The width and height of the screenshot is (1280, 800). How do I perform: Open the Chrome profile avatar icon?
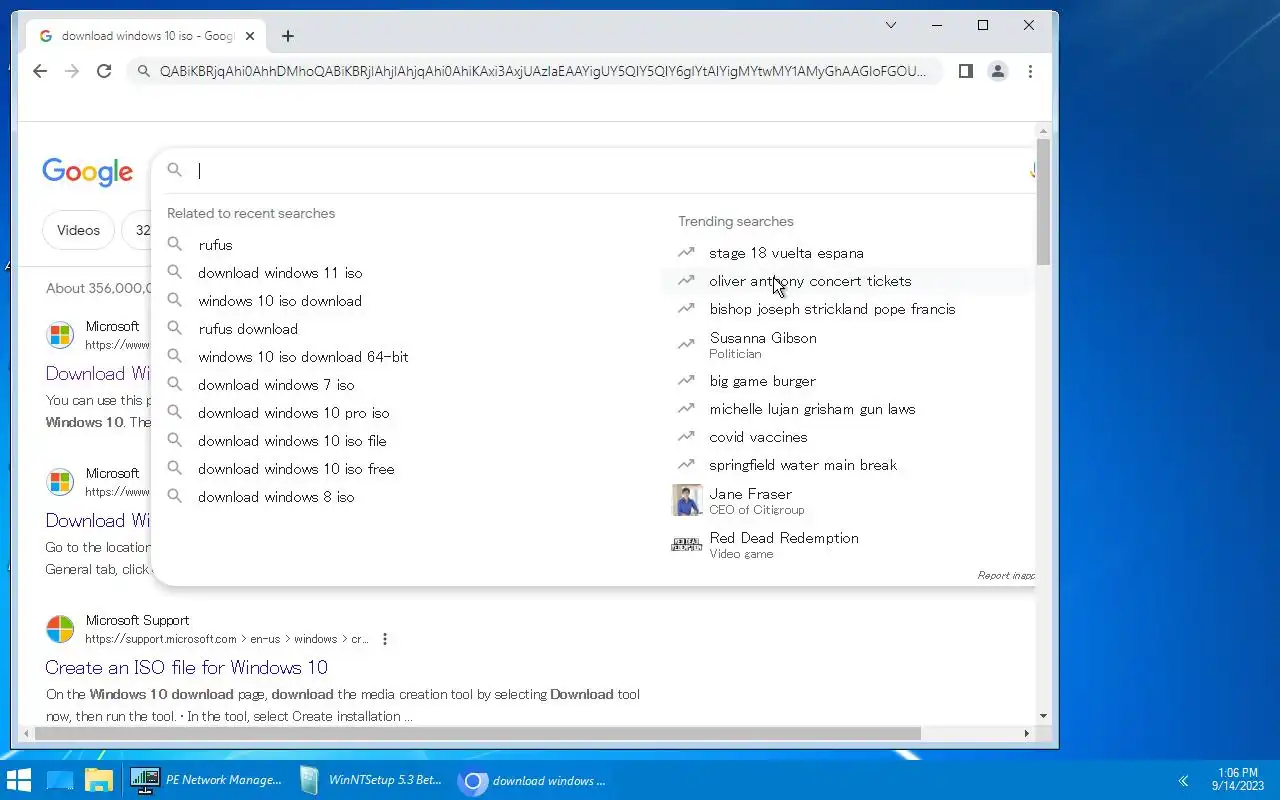(998, 71)
